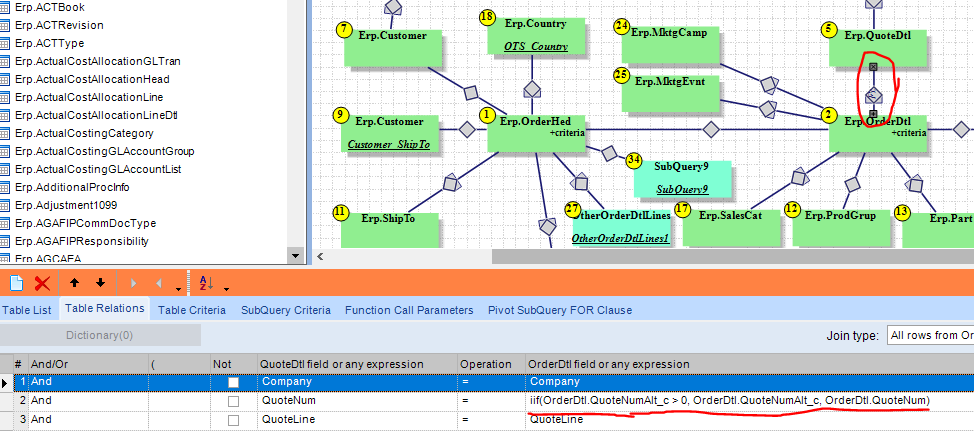The width and height of the screenshot is (974, 438).
Task: Select the Erp.Adjustment1099 table icon
Action: pyautogui.click(x=6, y=205)
